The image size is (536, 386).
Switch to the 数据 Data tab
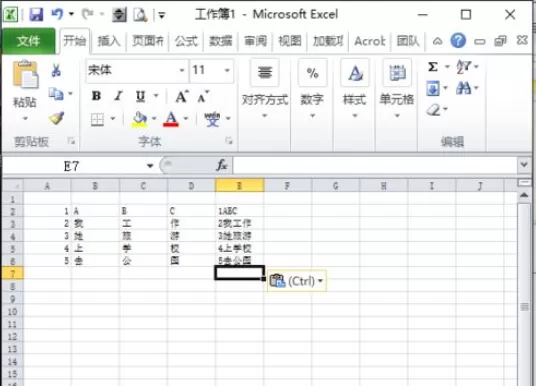click(x=220, y=41)
